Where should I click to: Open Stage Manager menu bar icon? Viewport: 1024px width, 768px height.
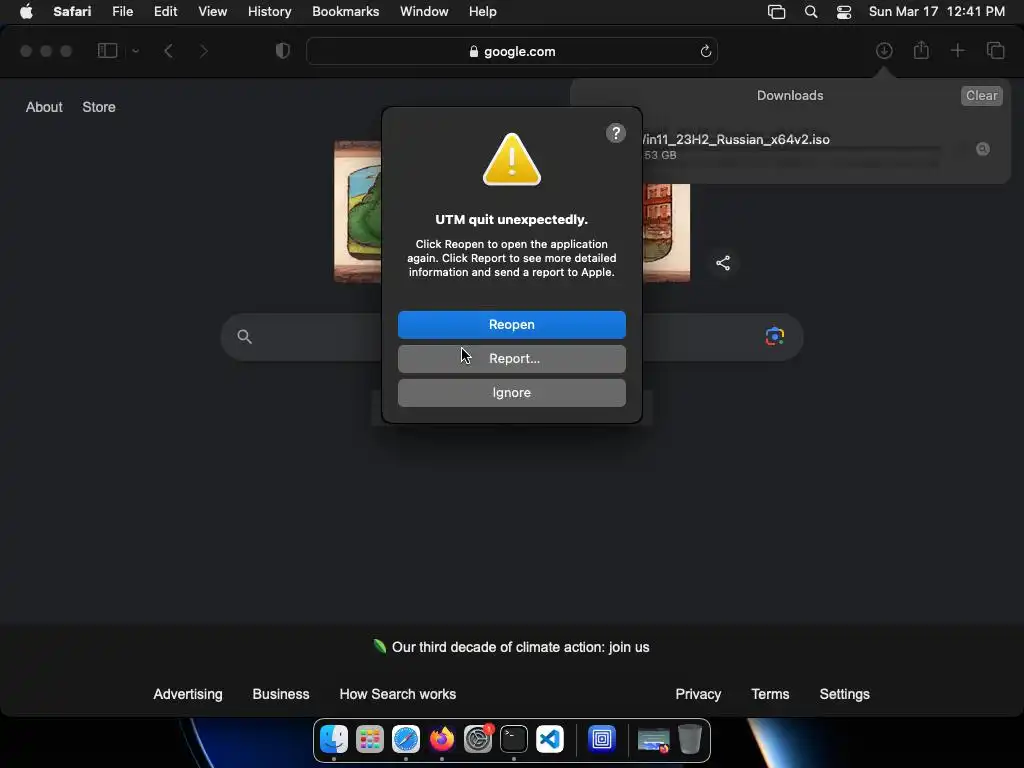coord(776,12)
